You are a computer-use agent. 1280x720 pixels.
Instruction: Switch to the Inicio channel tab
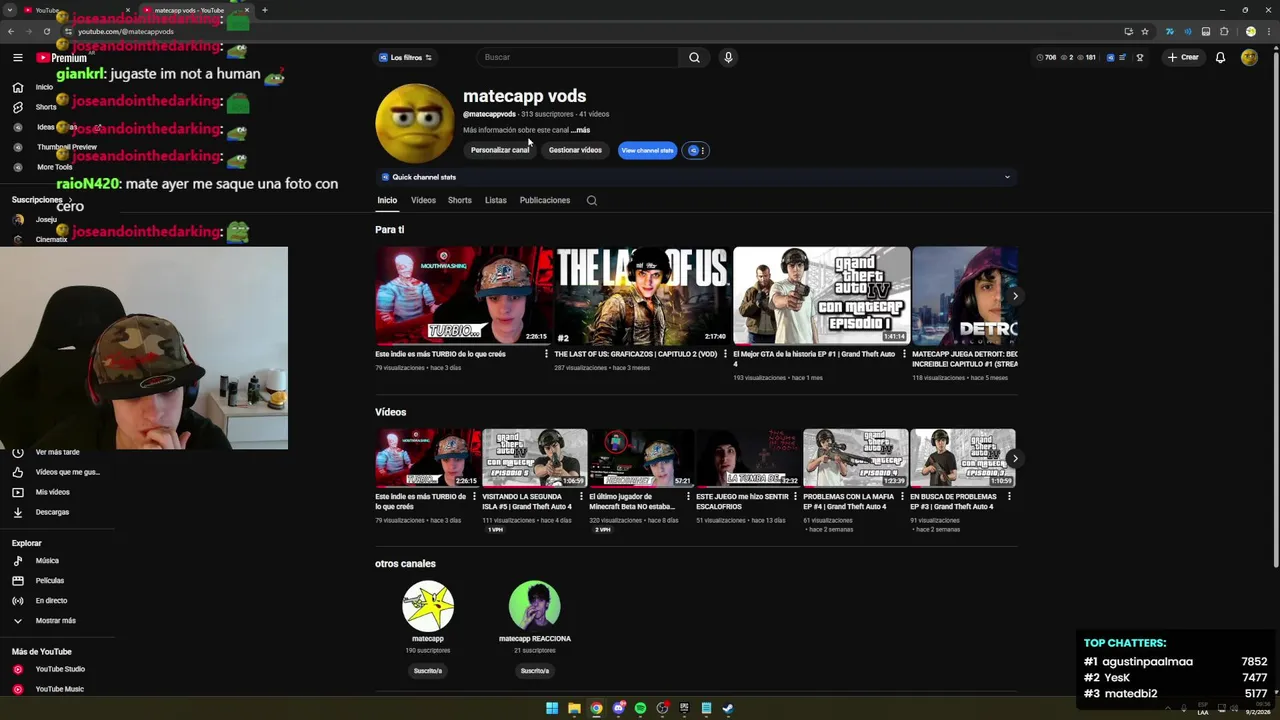387,200
